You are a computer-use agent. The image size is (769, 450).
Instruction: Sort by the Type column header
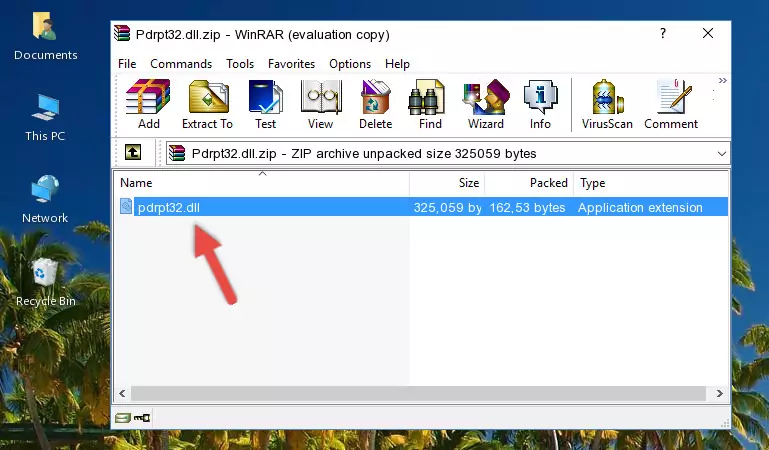pos(651,183)
